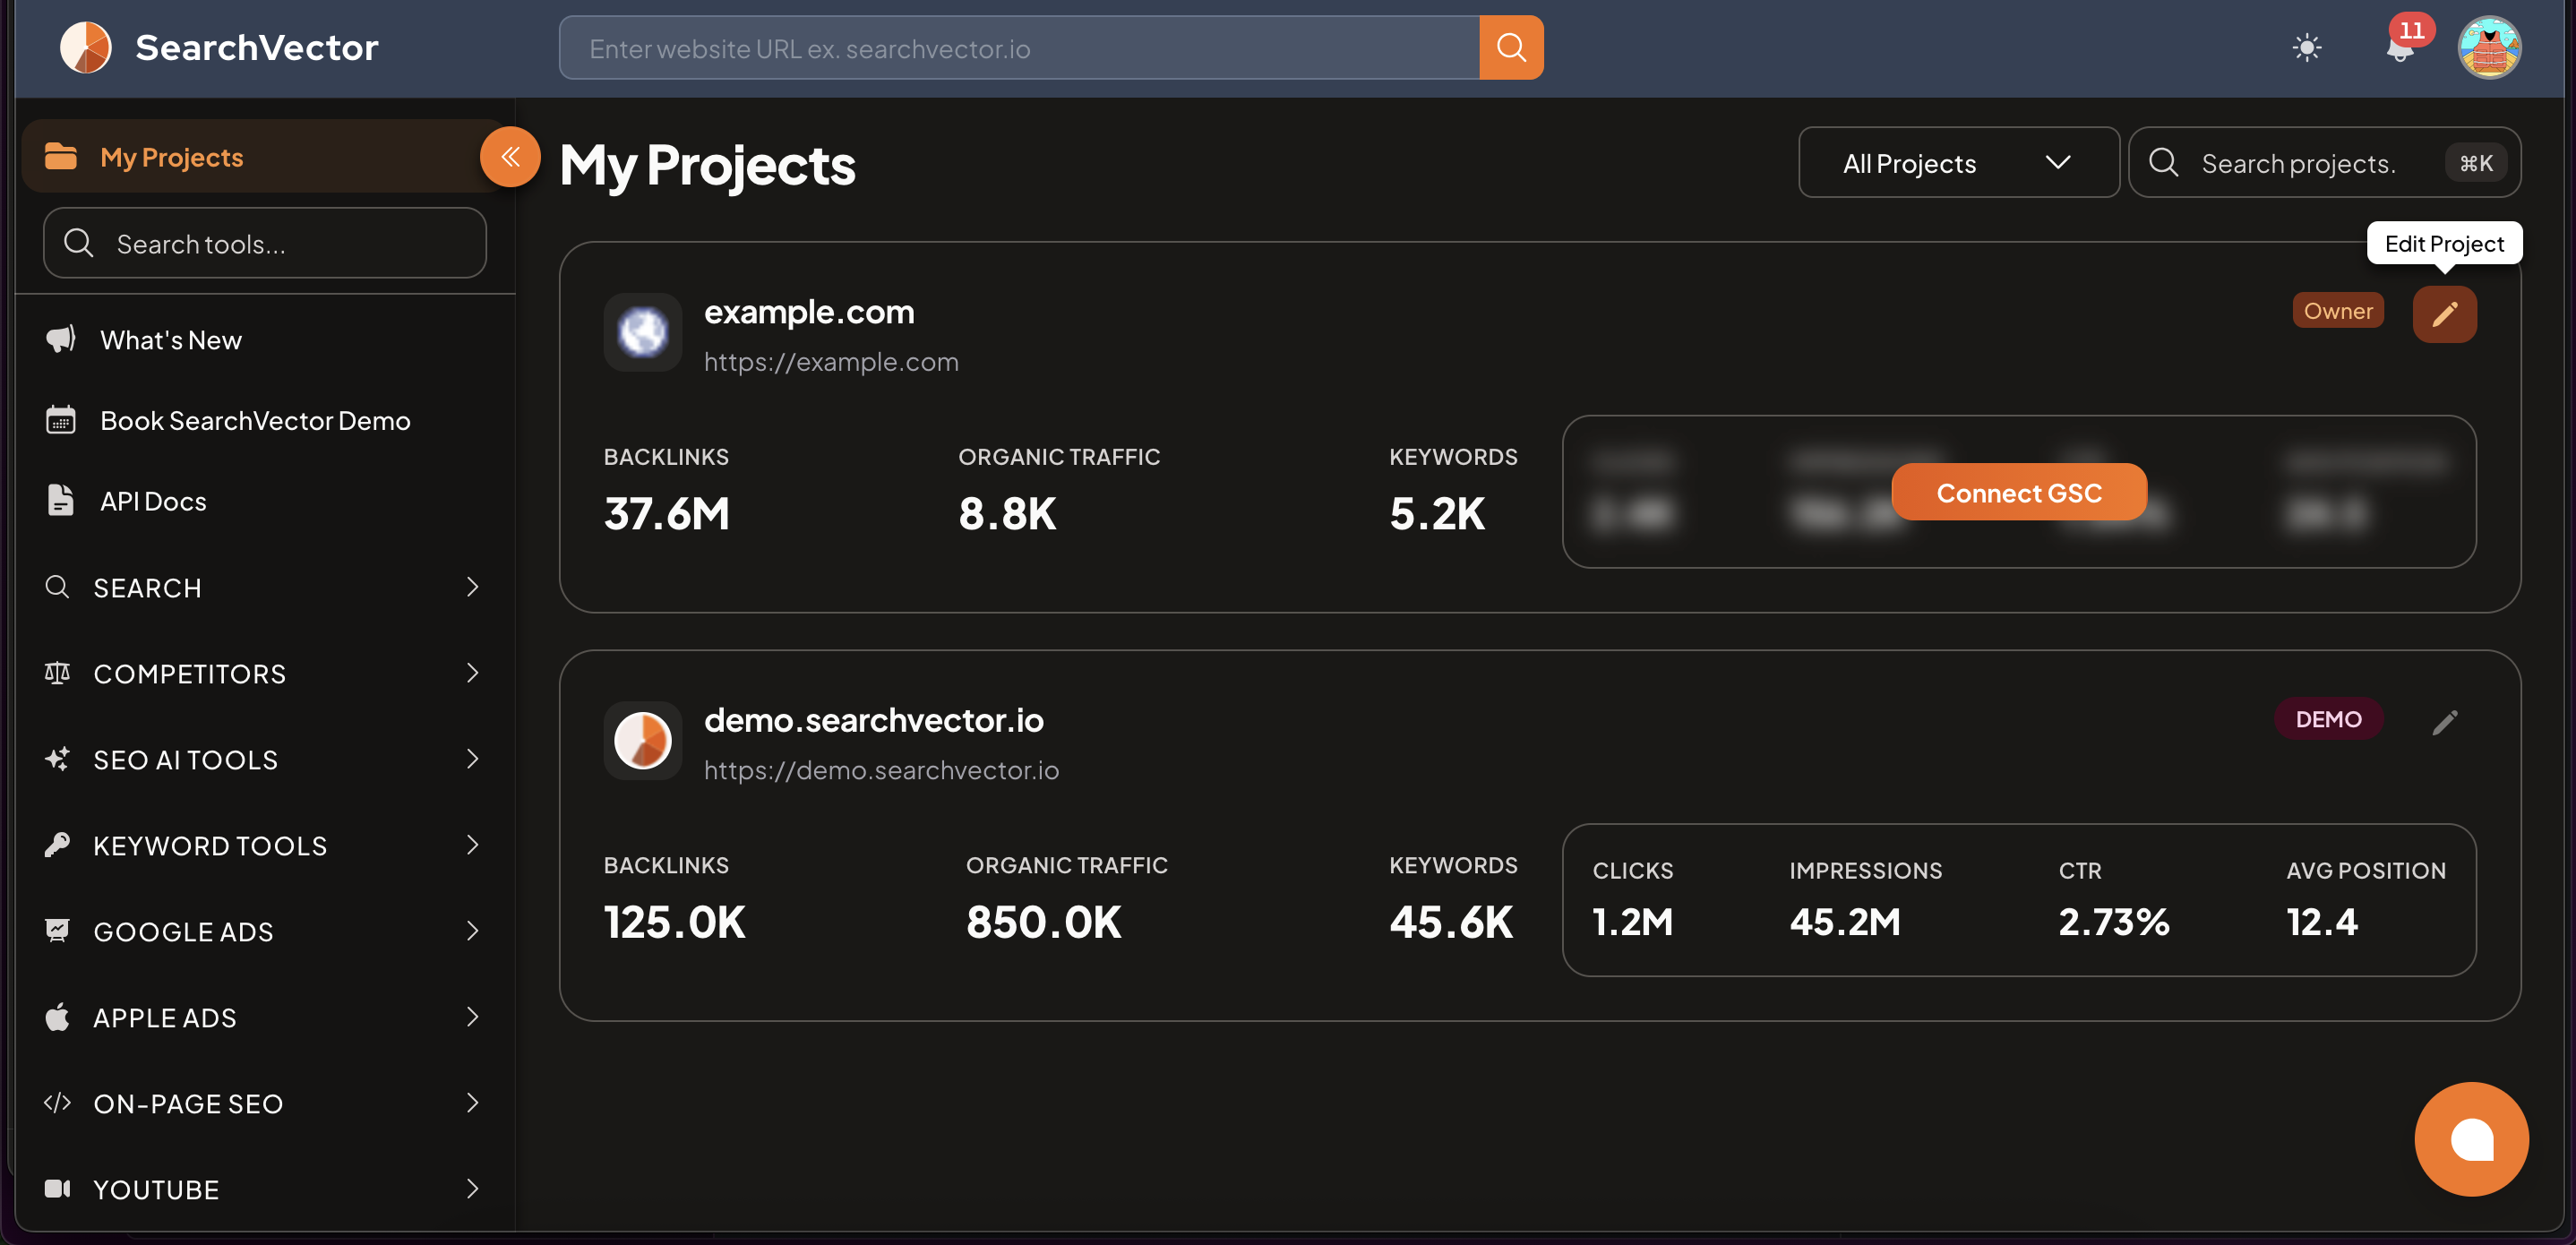2576x1245 pixels.
Task: Click the orange URL search button
Action: 1510,47
